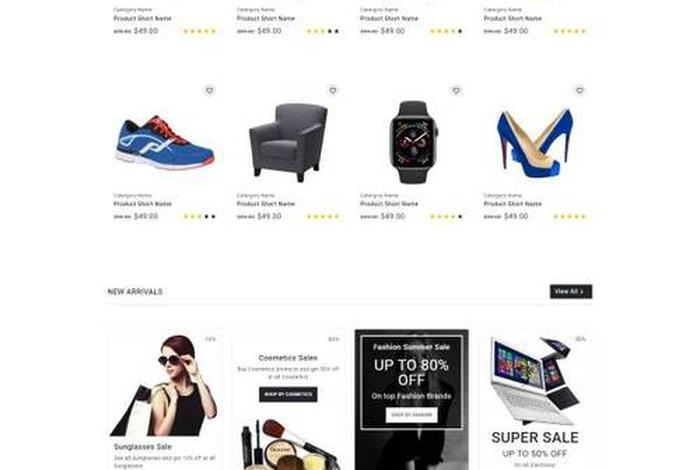The width and height of the screenshot is (700, 470).
Task: Click Shop by Cosmetics button
Action: tap(288, 395)
